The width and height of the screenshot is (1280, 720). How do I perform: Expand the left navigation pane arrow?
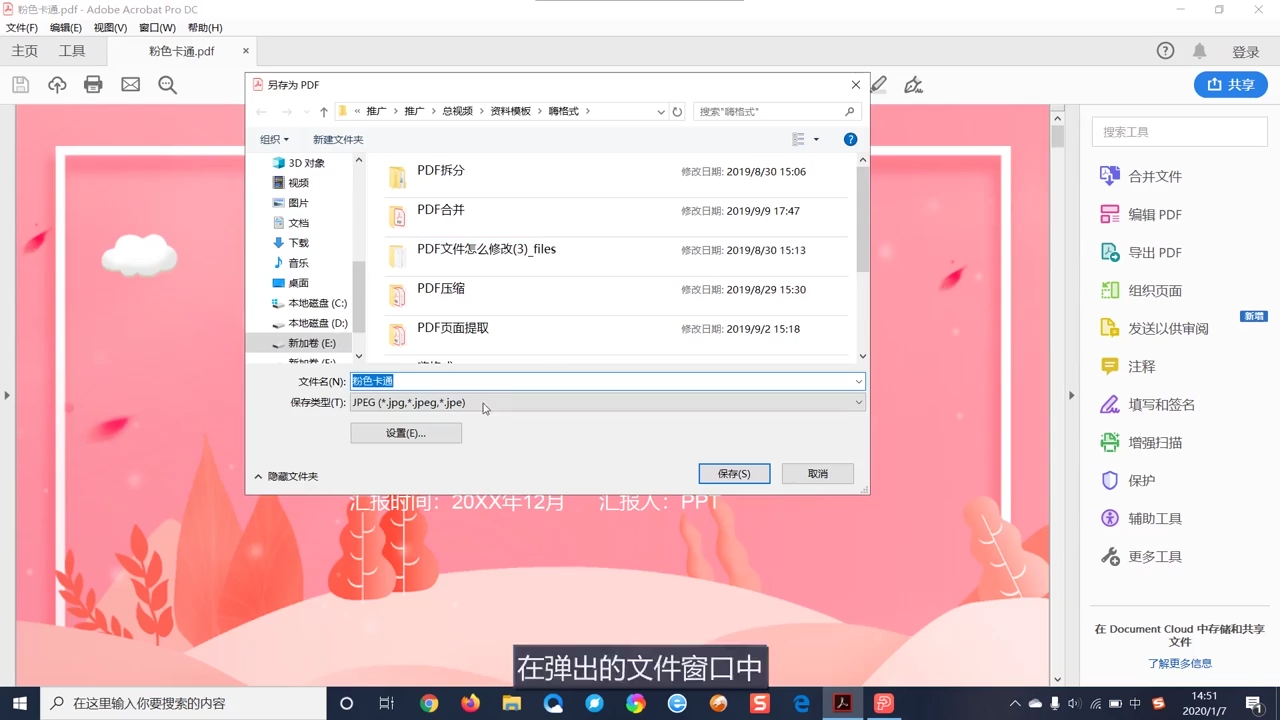7,395
